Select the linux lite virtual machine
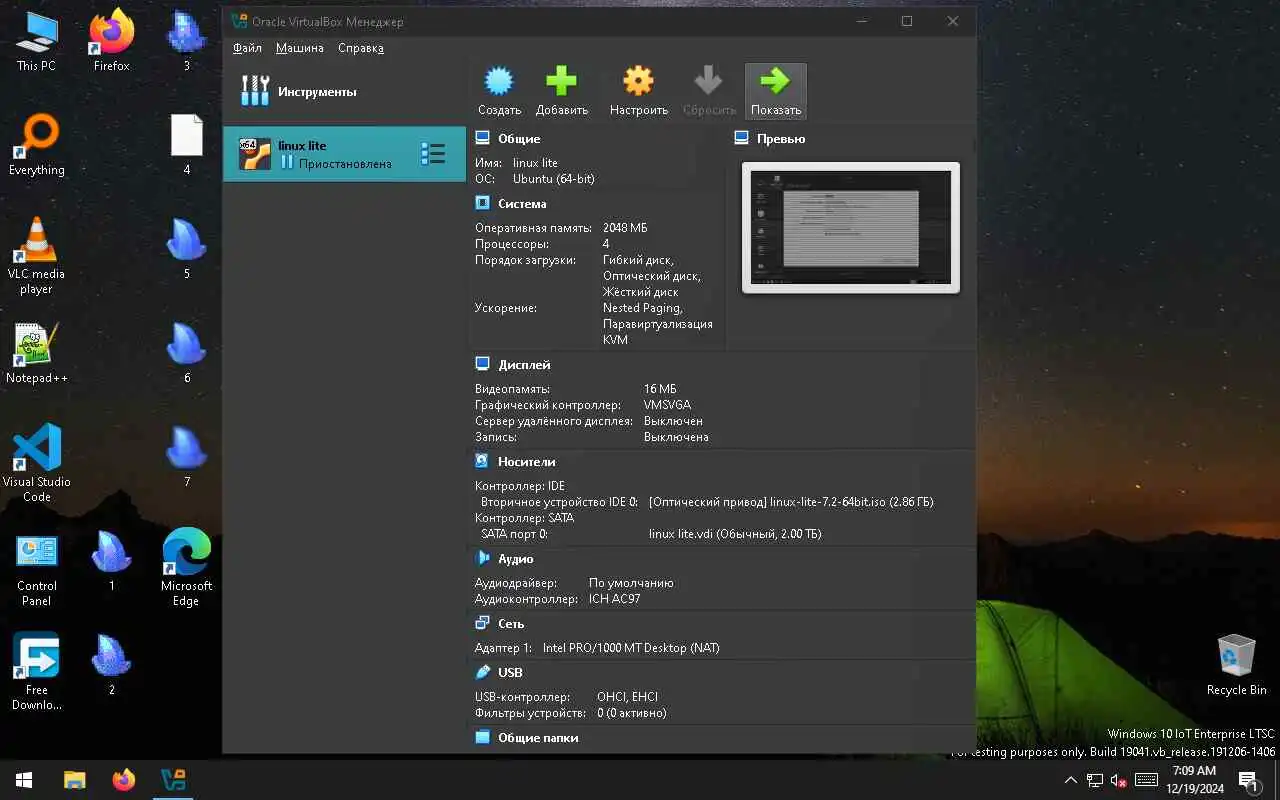 [344, 154]
